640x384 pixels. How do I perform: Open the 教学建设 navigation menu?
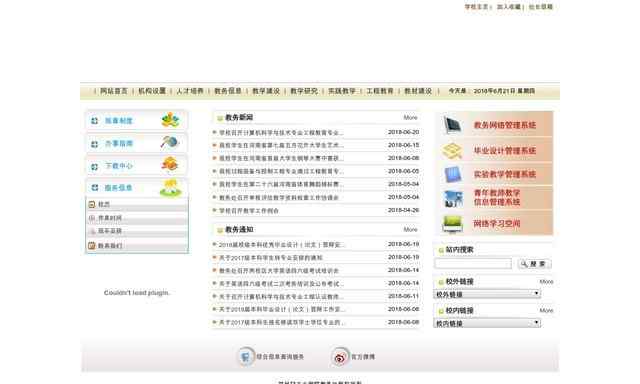(266, 91)
